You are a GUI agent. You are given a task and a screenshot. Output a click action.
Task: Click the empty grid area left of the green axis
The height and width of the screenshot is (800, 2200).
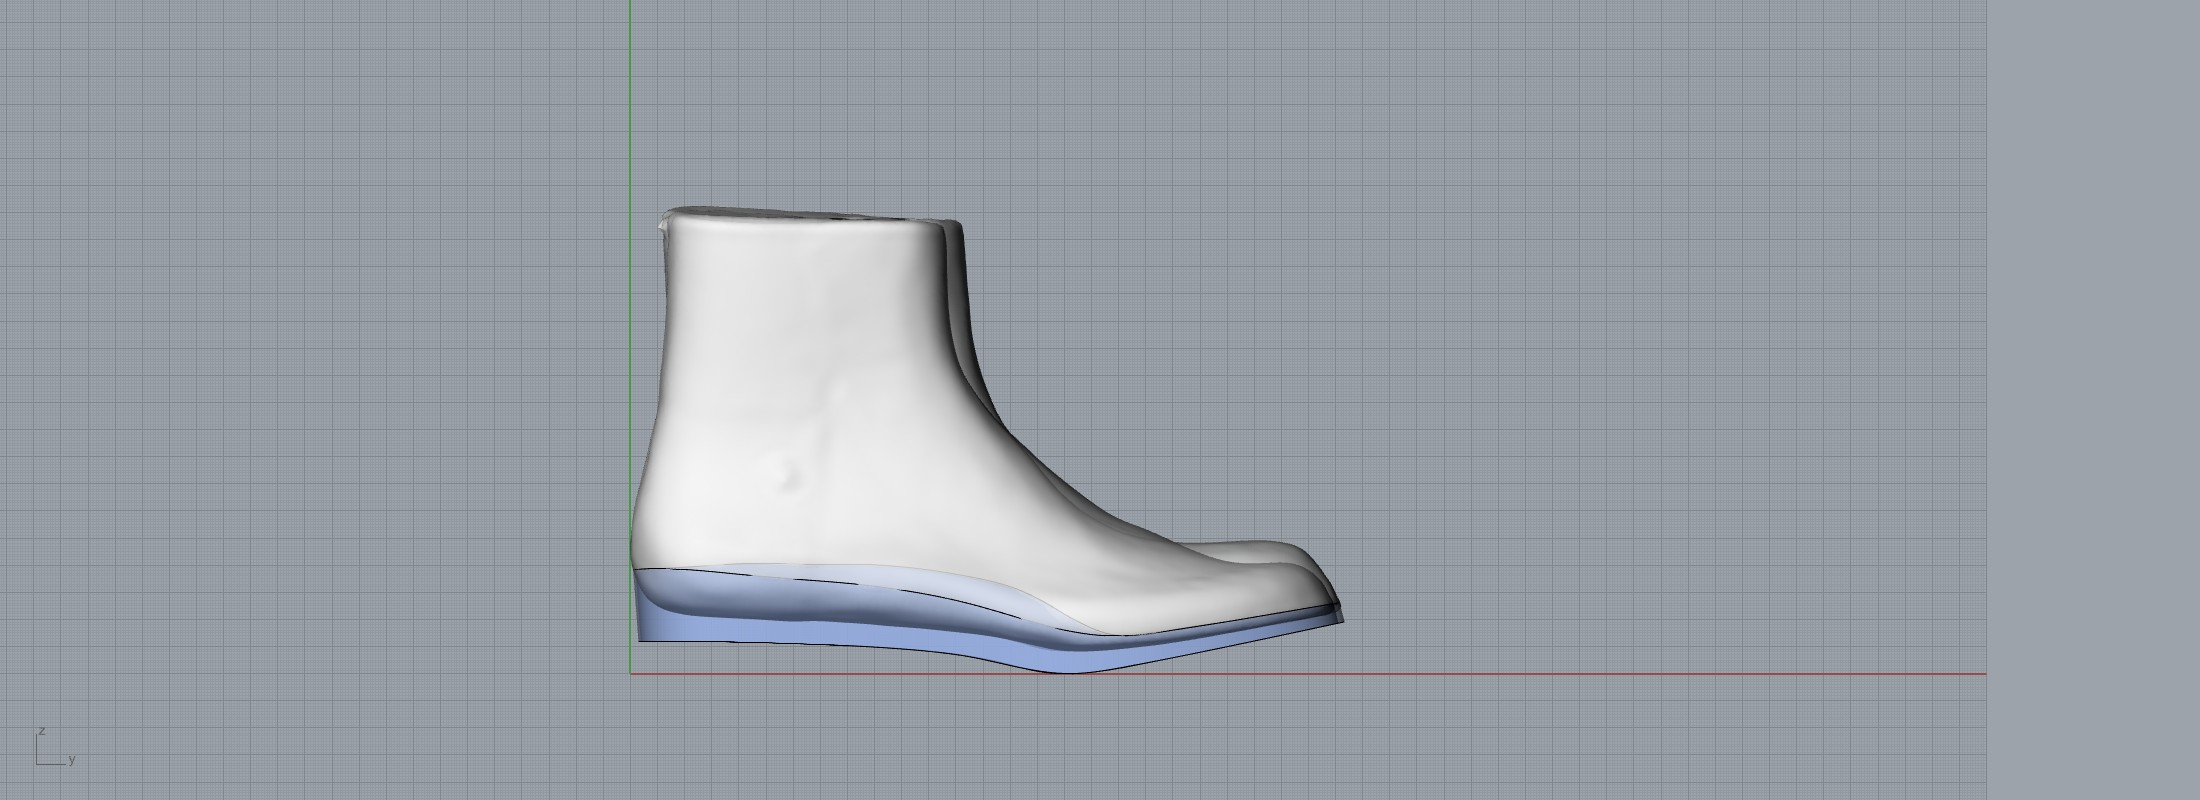click(x=300, y=400)
